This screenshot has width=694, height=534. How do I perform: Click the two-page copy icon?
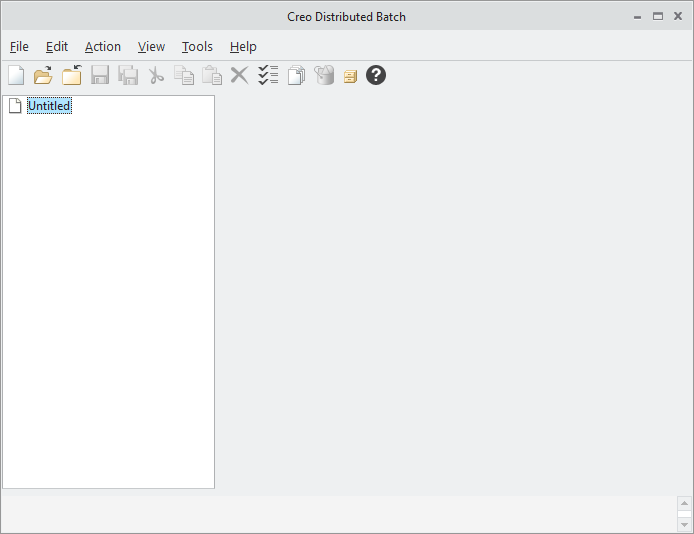coord(184,75)
